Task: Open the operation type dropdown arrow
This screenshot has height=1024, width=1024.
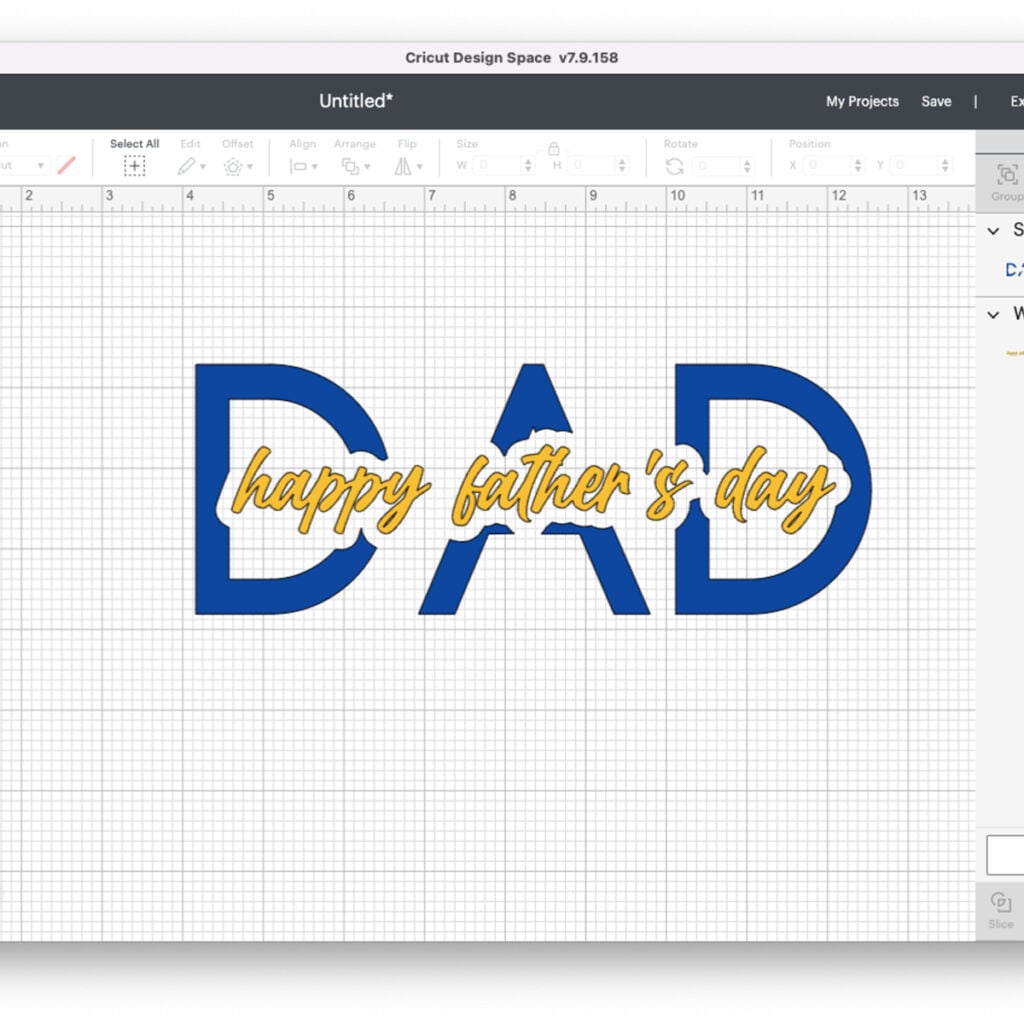Action: coord(40,165)
